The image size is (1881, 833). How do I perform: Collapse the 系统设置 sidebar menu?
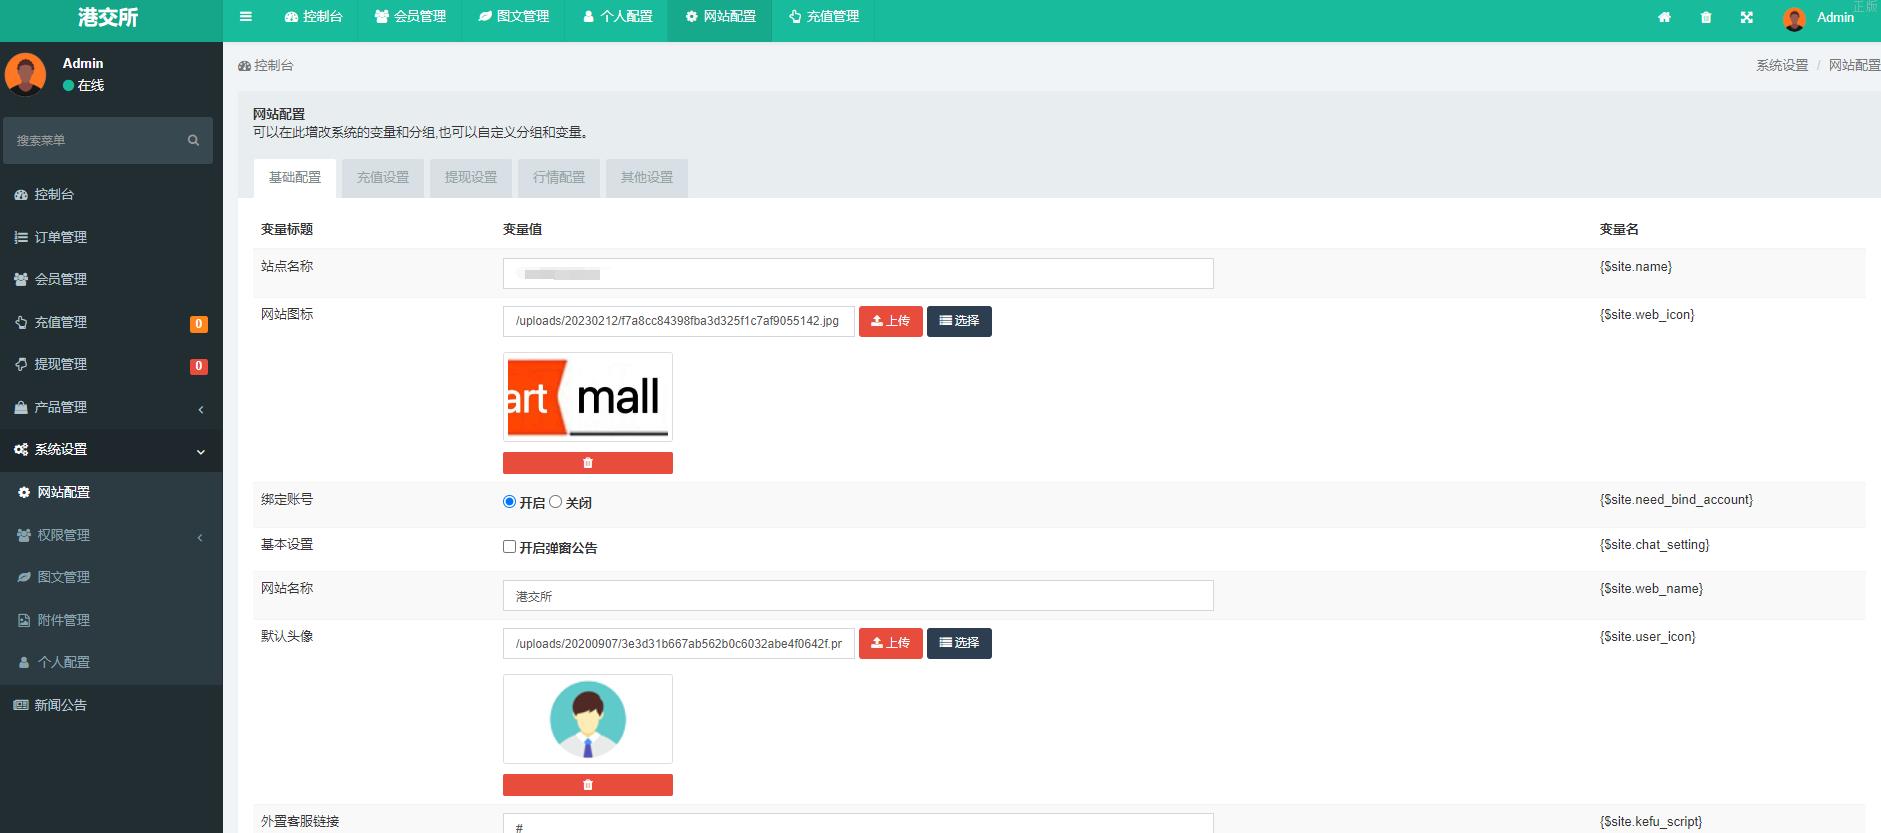pyautogui.click(x=110, y=450)
